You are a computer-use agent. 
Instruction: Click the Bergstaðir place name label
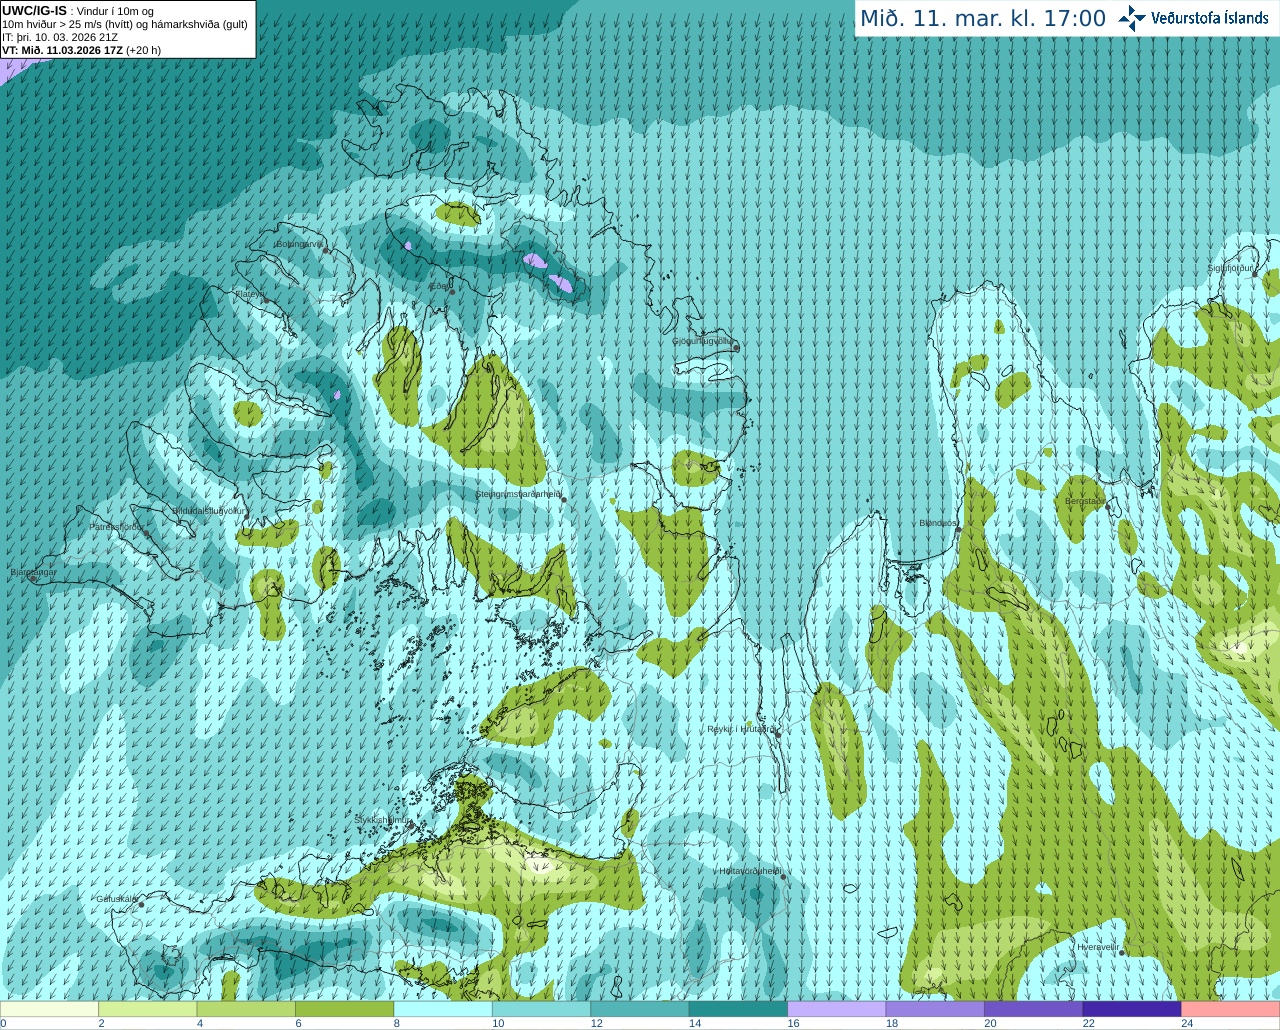point(1084,501)
